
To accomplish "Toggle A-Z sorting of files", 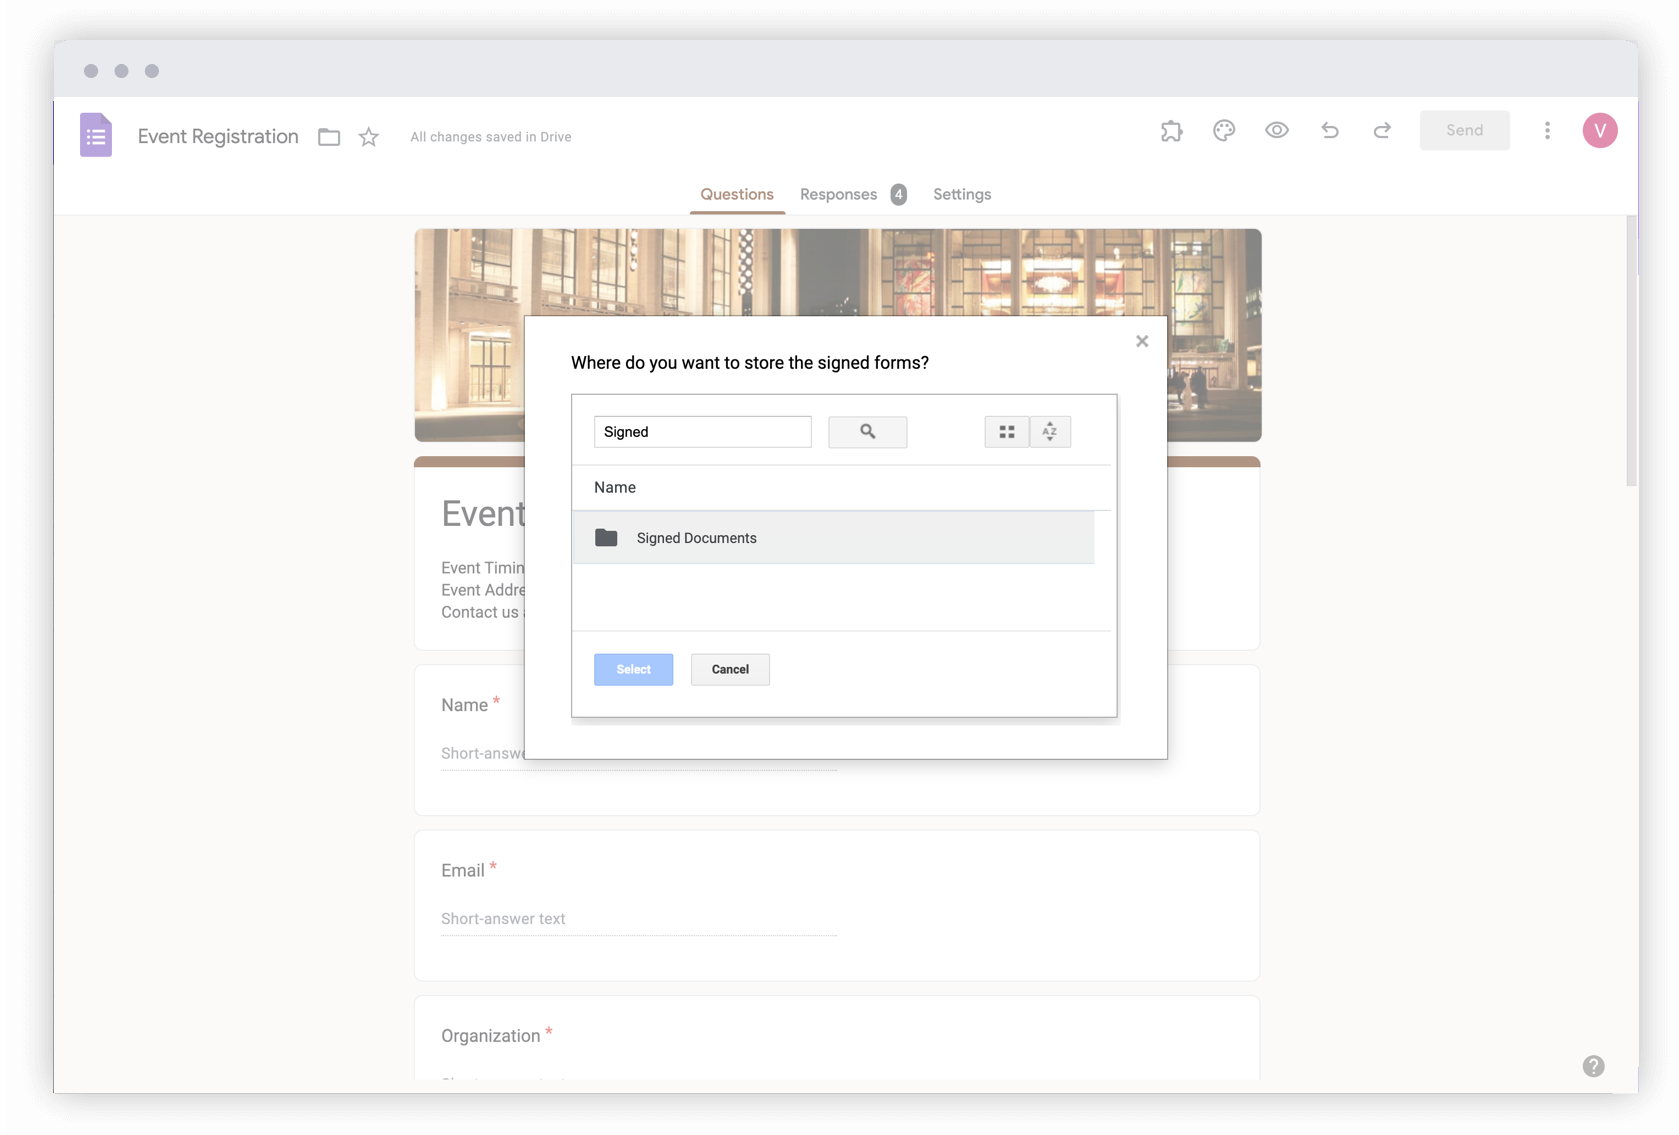I will point(1049,431).
